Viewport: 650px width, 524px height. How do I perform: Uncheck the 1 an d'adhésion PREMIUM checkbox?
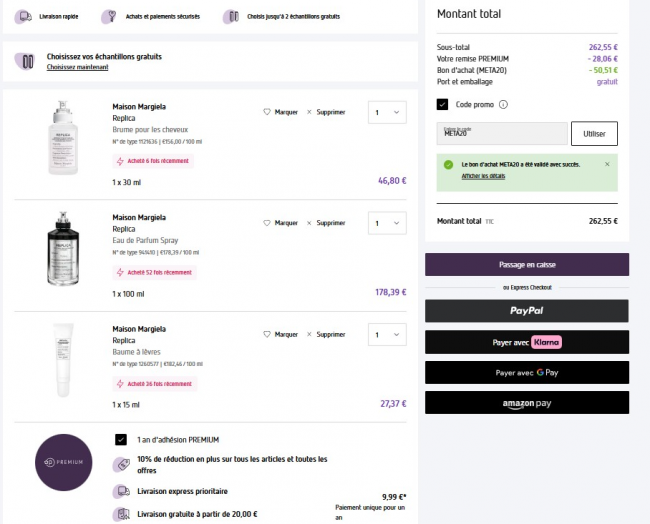click(121, 439)
